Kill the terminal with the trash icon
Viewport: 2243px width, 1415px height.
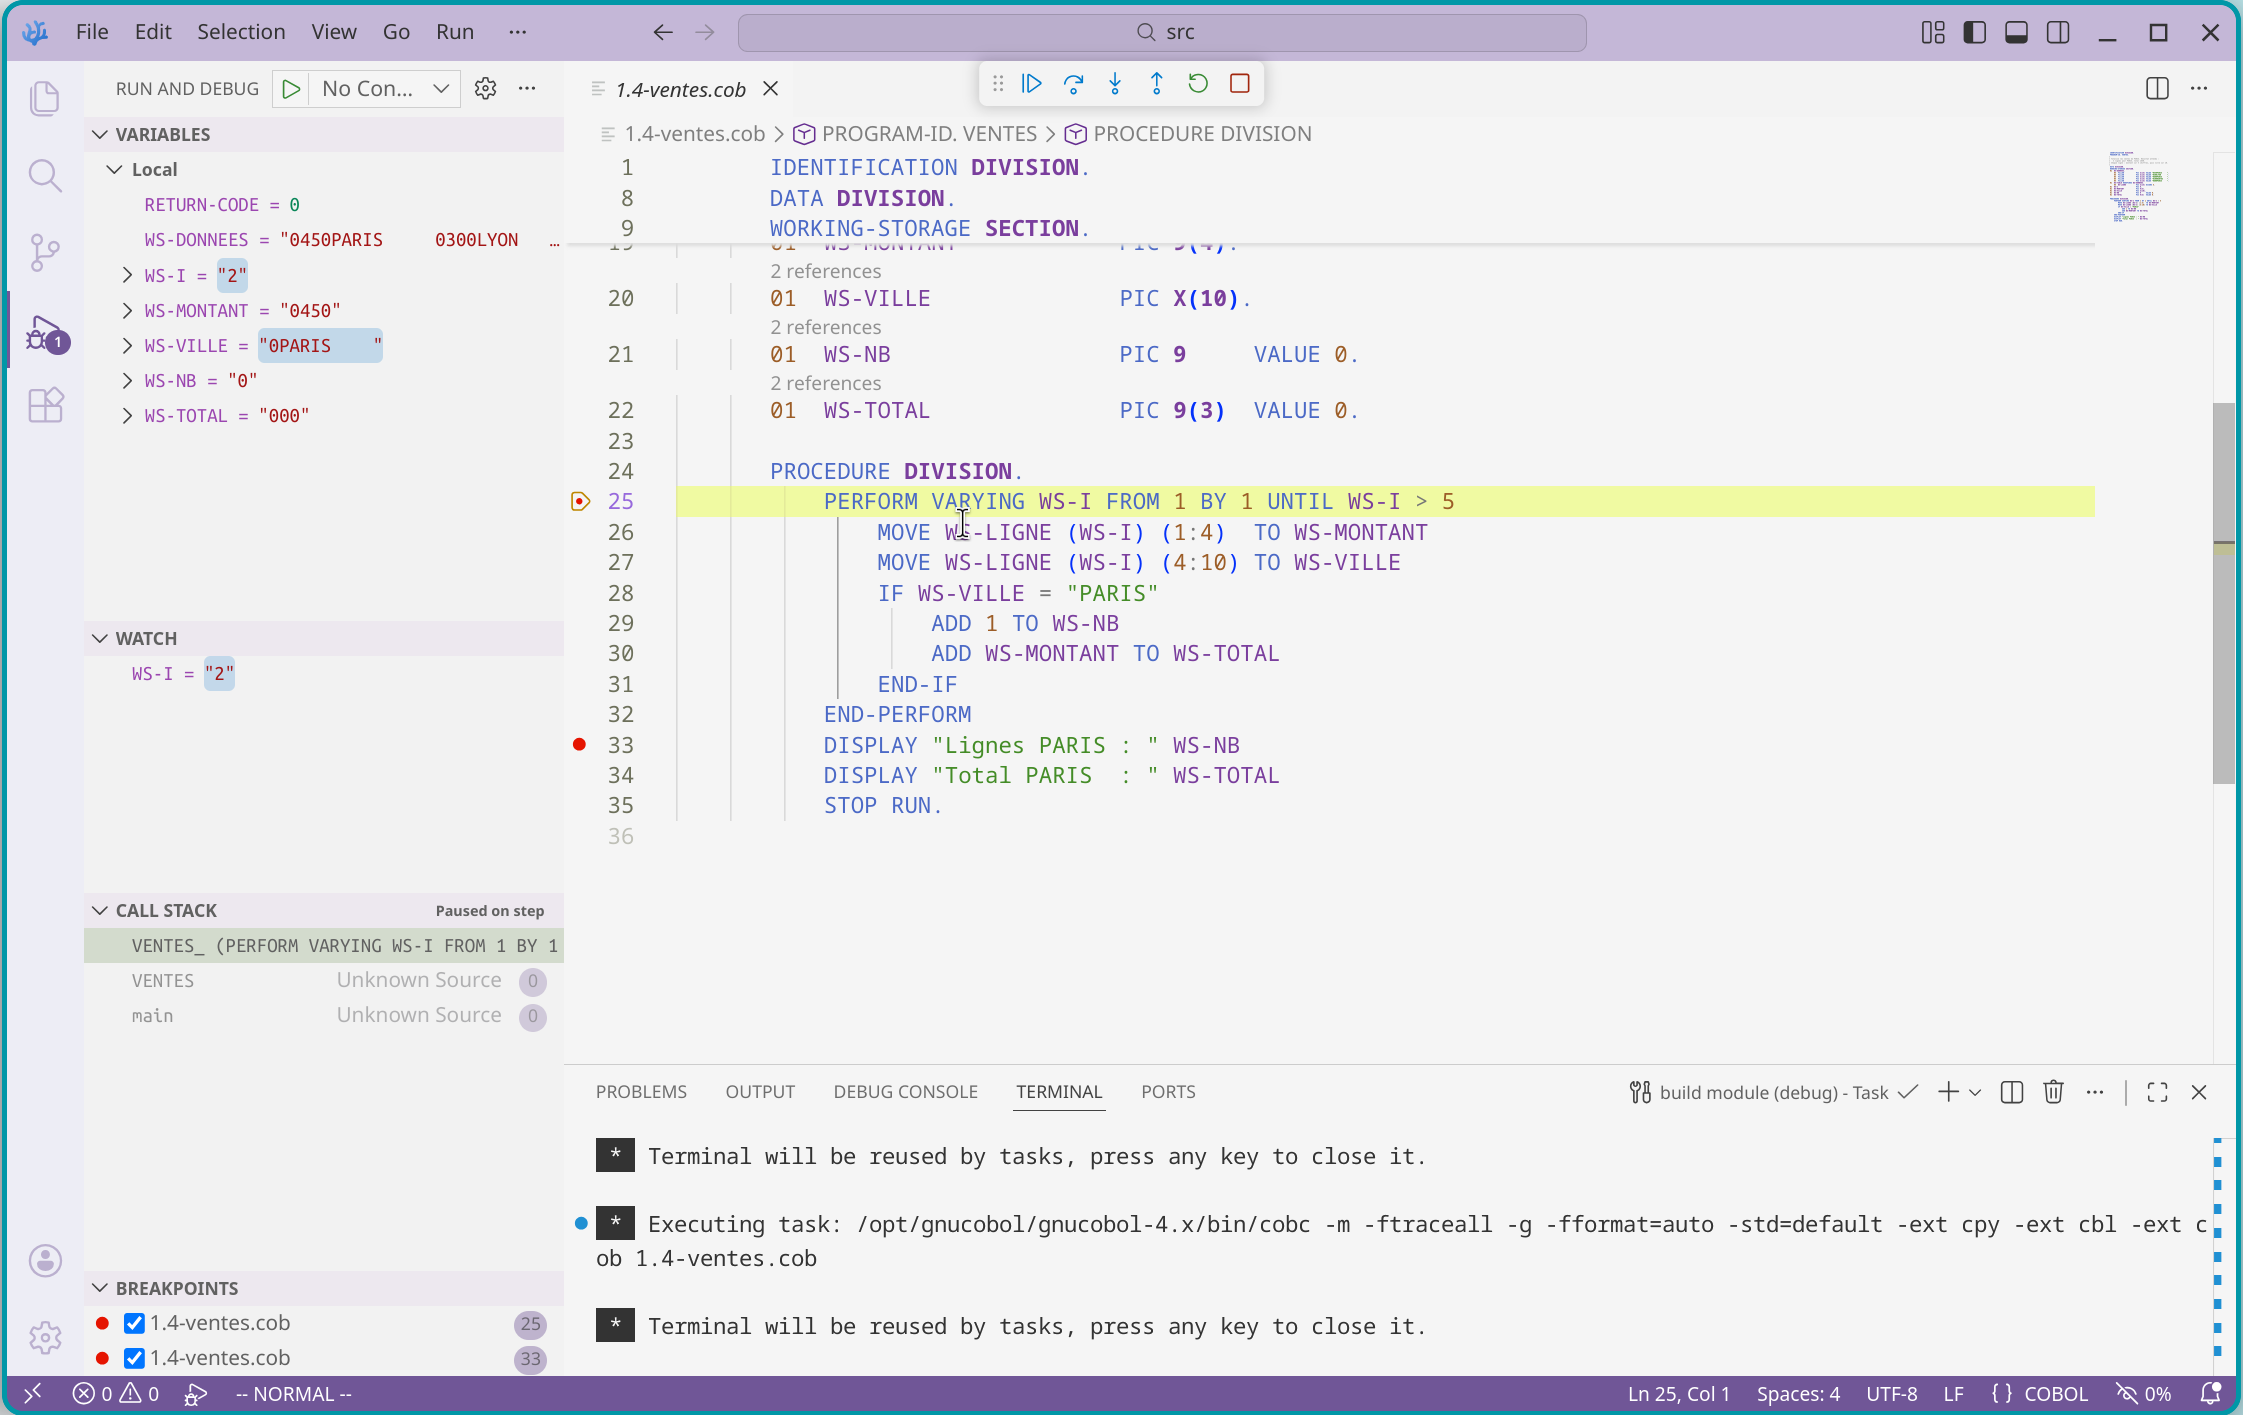(2053, 1092)
